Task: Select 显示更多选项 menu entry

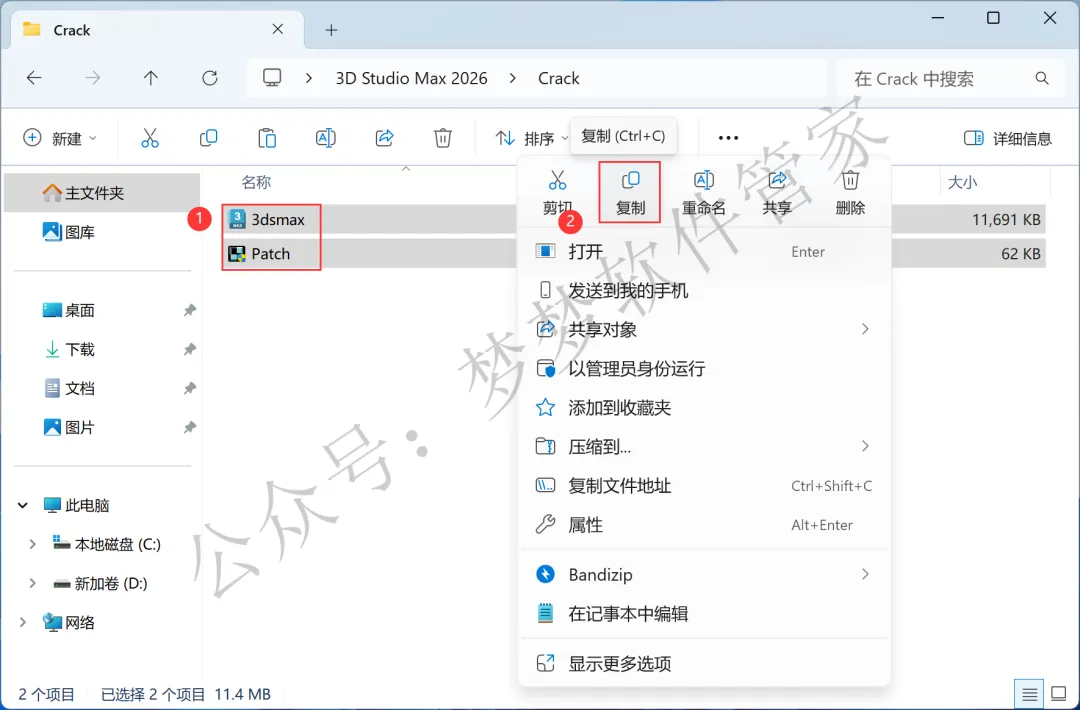Action: point(704,663)
